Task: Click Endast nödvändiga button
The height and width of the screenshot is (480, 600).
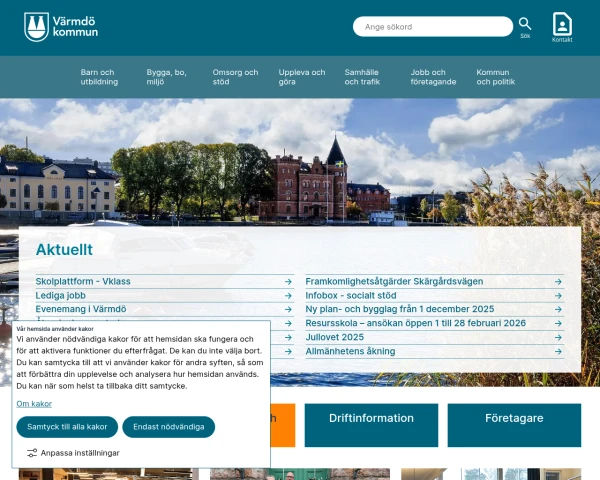Action: [169, 427]
